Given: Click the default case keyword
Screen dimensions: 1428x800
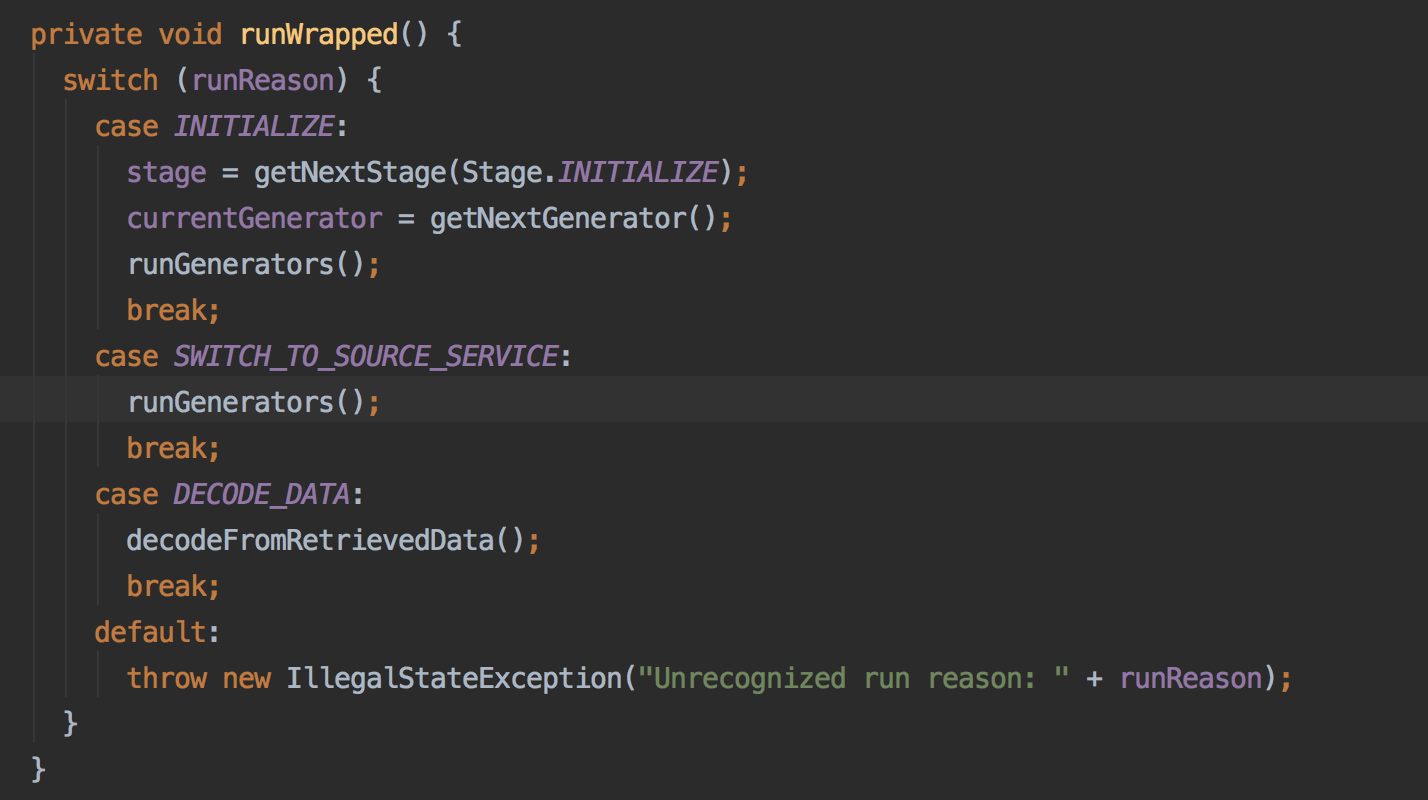Looking at the screenshot, I should point(148,631).
